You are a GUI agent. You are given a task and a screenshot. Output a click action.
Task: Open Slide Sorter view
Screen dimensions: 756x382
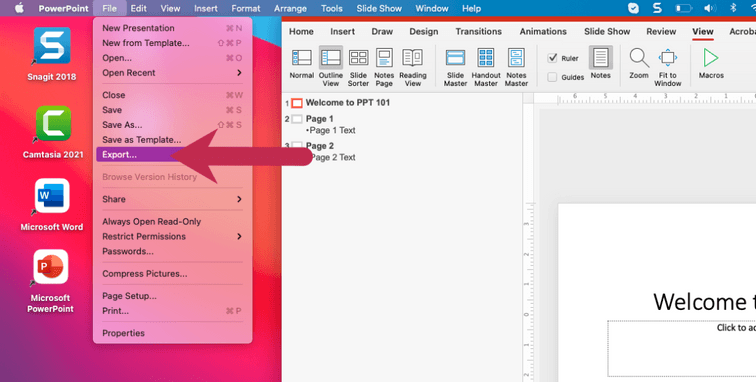pyautogui.click(x=358, y=67)
